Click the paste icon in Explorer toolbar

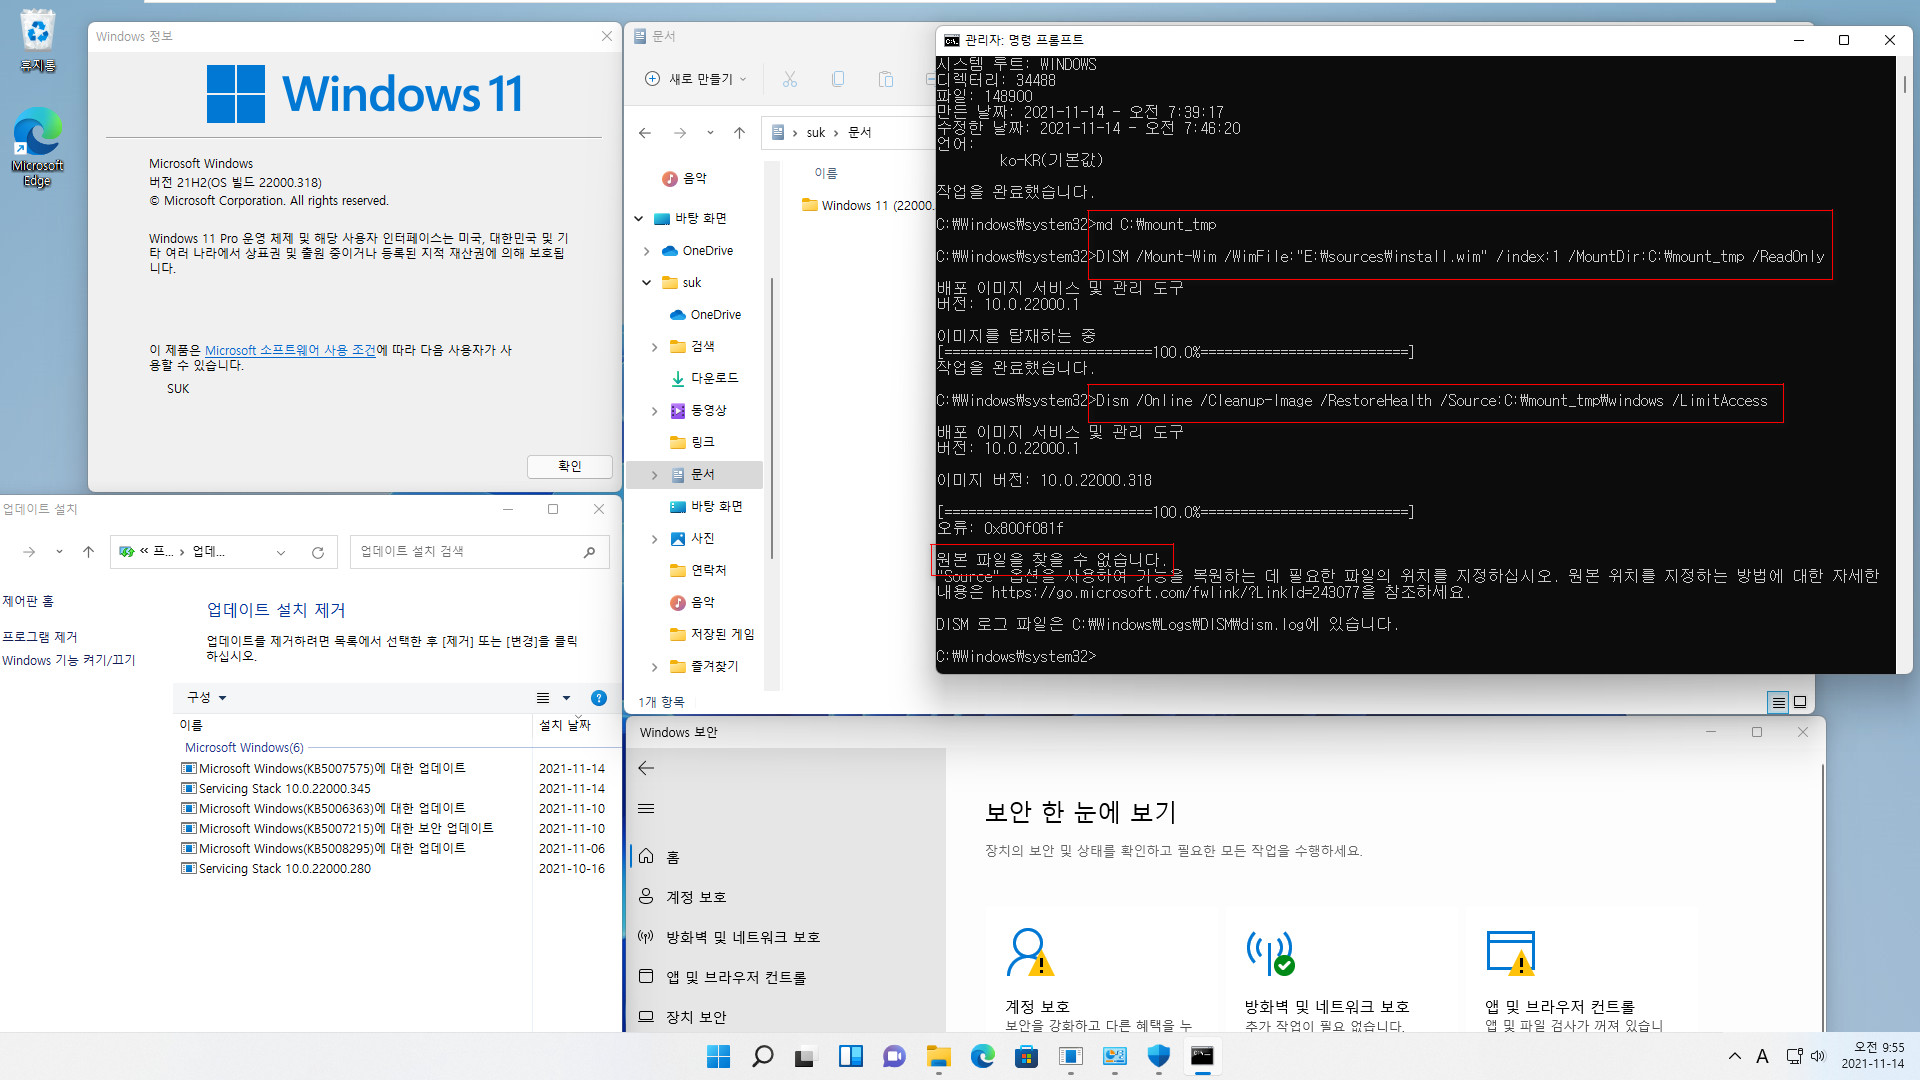tap(886, 79)
